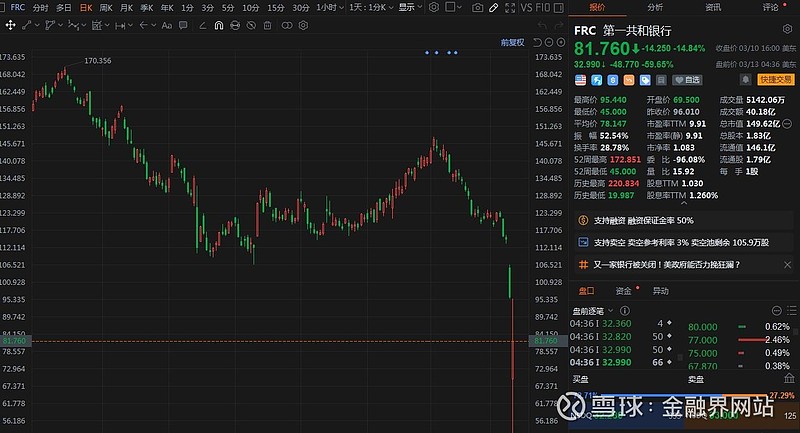Open the 评论 comments tab
The width and height of the screenshot is (800, 433).
[770, 7]
